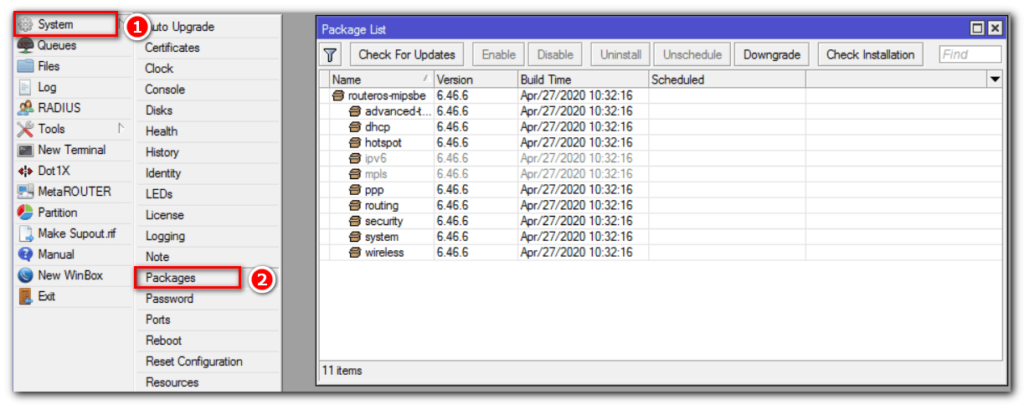The image size is (1024, 405).
Task: Click the Check For Updates button
Action: [x=407, y=55]
